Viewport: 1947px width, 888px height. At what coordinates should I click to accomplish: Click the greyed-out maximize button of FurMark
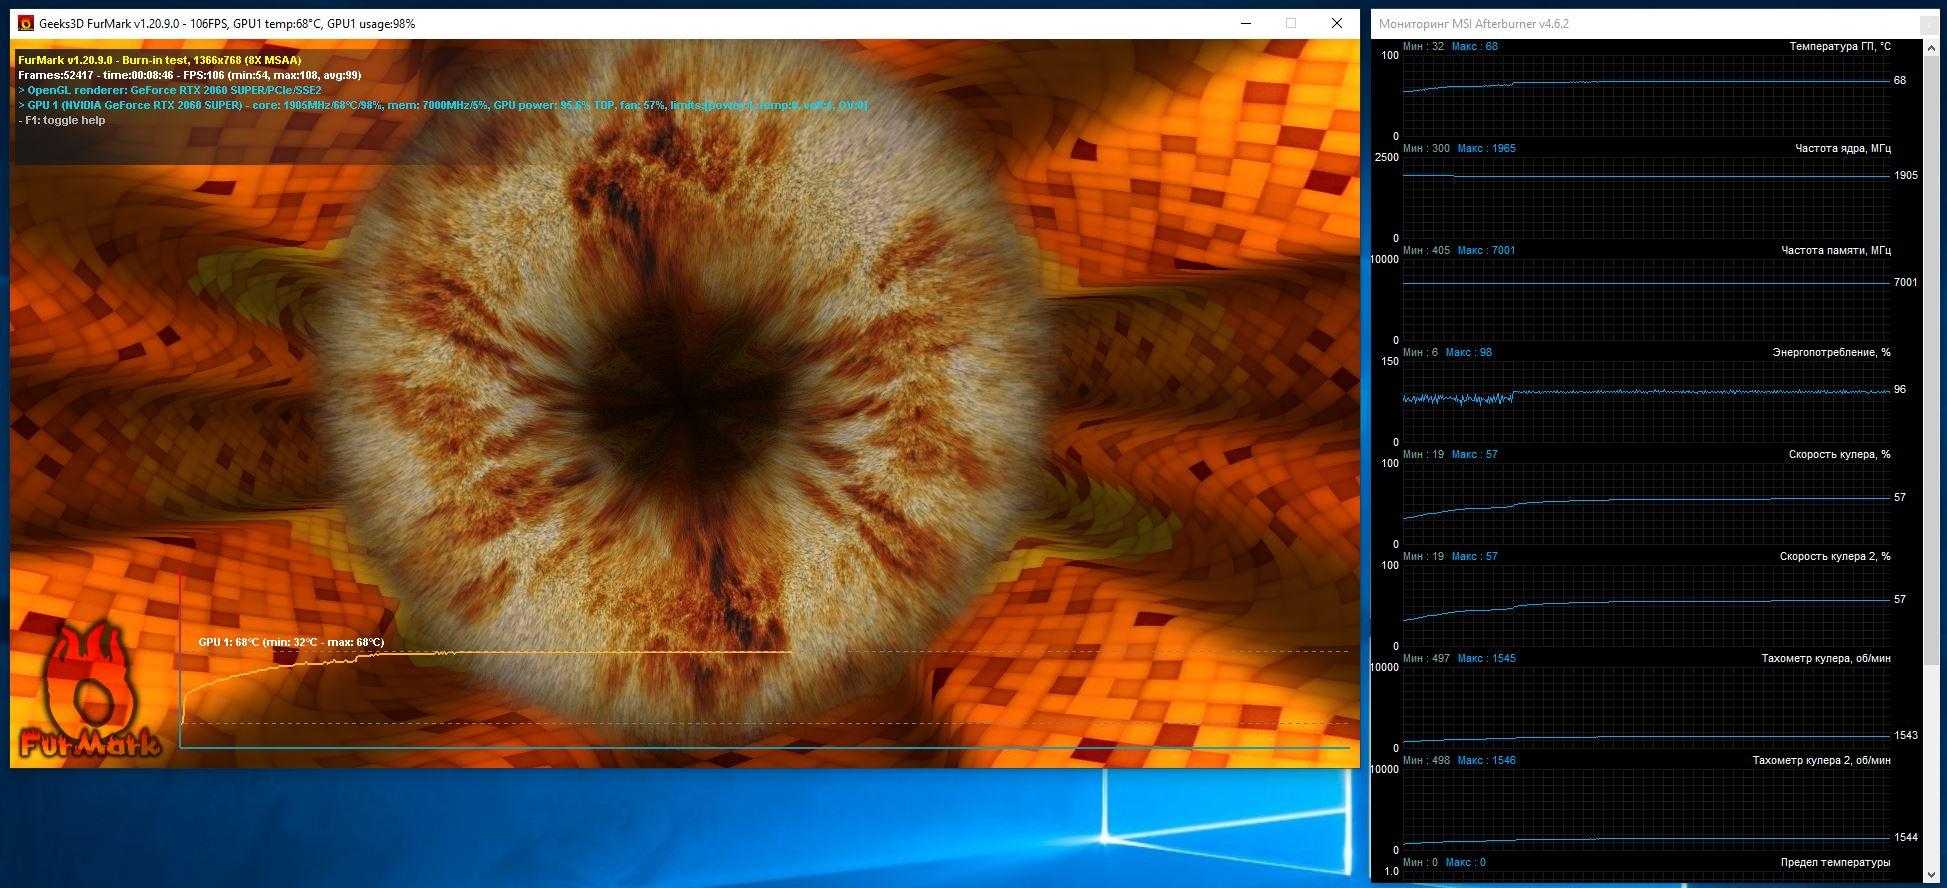coord(1291,23)
